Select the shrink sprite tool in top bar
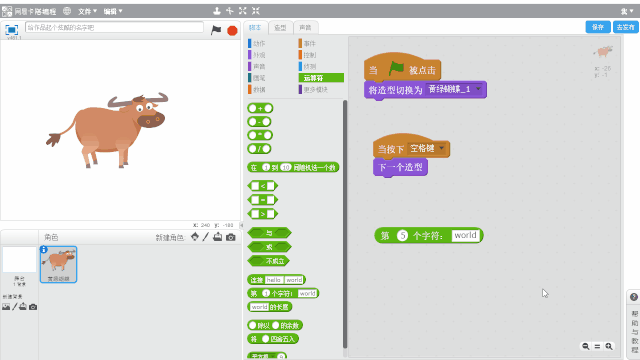 256,11
